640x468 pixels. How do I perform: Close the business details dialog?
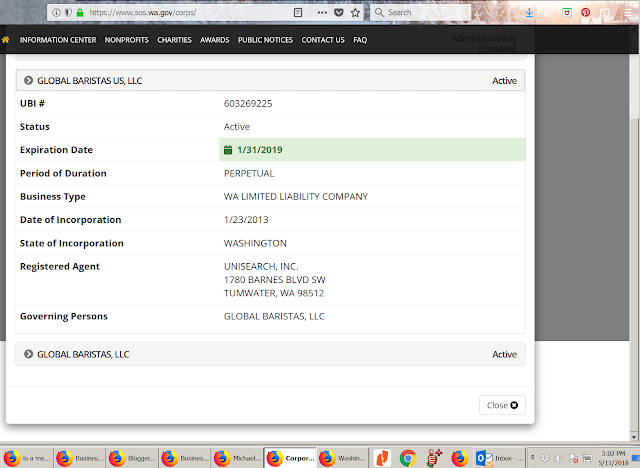(502, 405)
